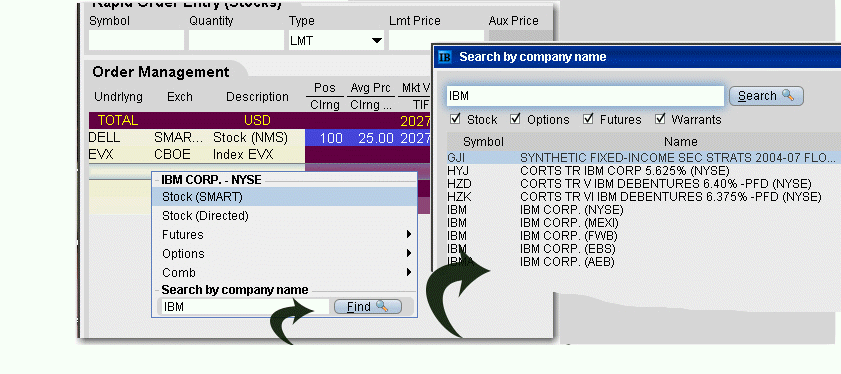The image size is (841, 374).
Task: Click the DELL position value 100
Action: [331, 138]
